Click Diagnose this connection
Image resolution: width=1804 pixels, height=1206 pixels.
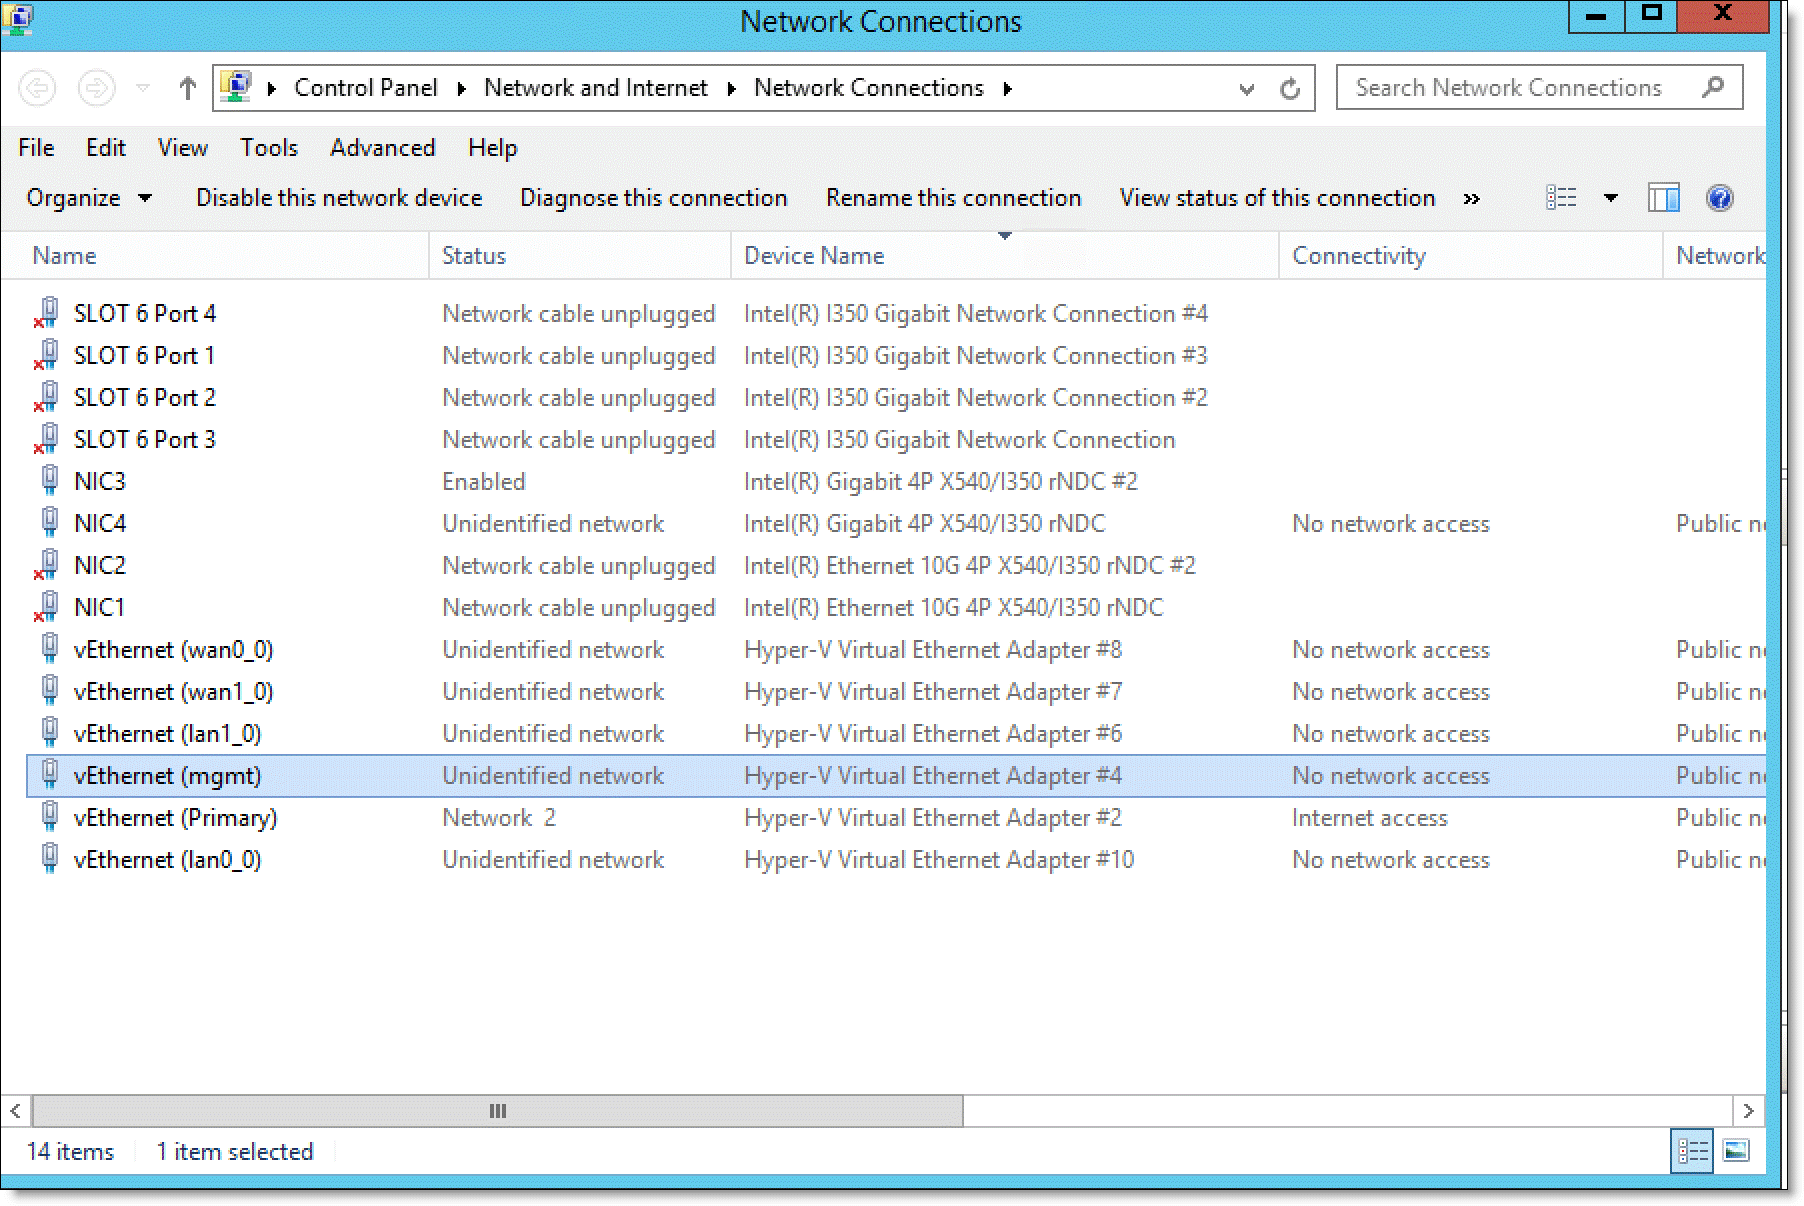coord(653,198)
